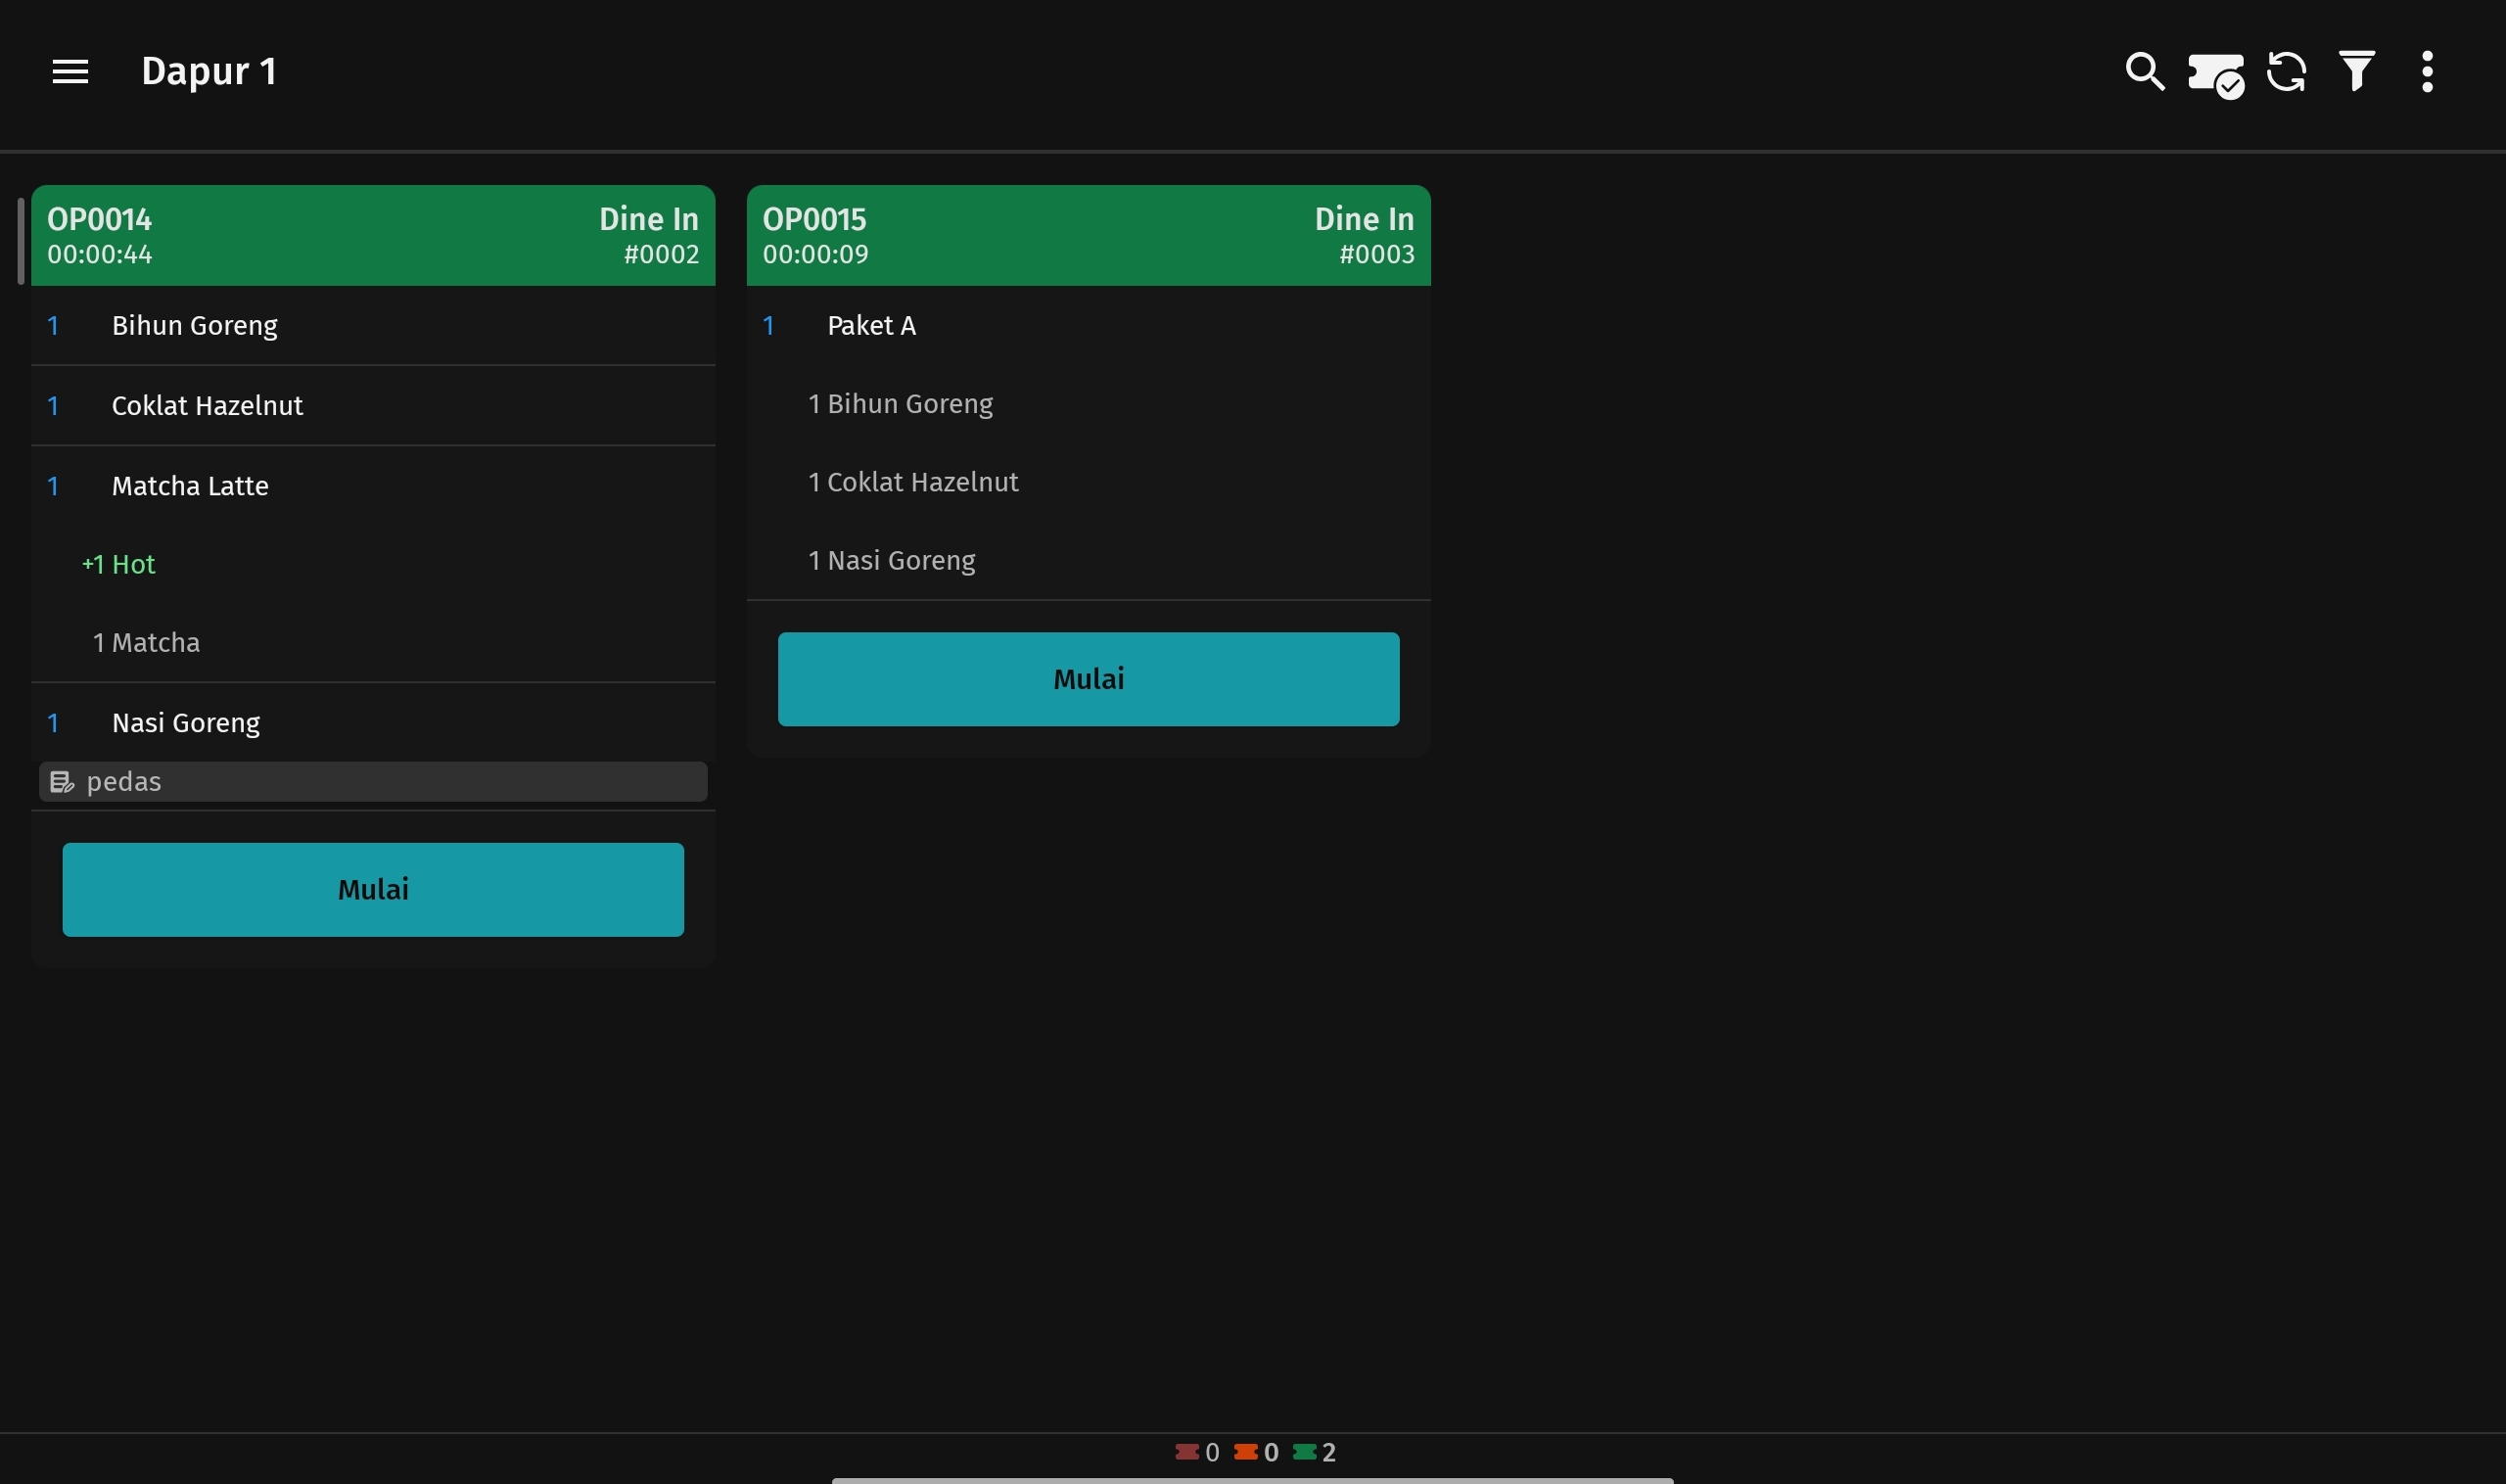Open the three-dot overflow menu
2506x1484 pixels.
(x=2427, y=72)
